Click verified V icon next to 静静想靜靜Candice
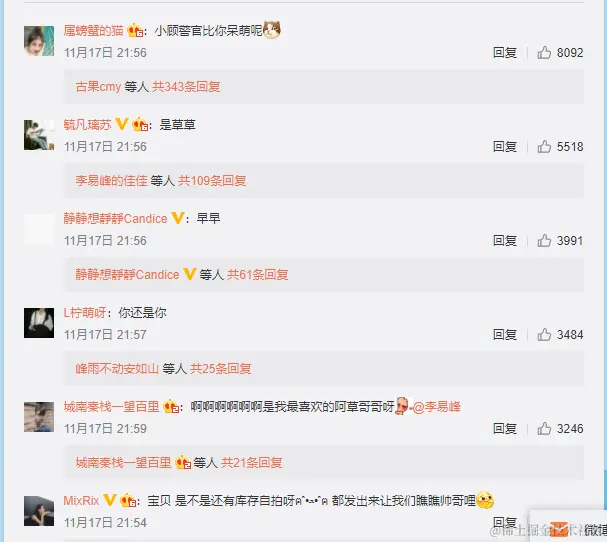 pyautogui.click(x=178, y=218)
